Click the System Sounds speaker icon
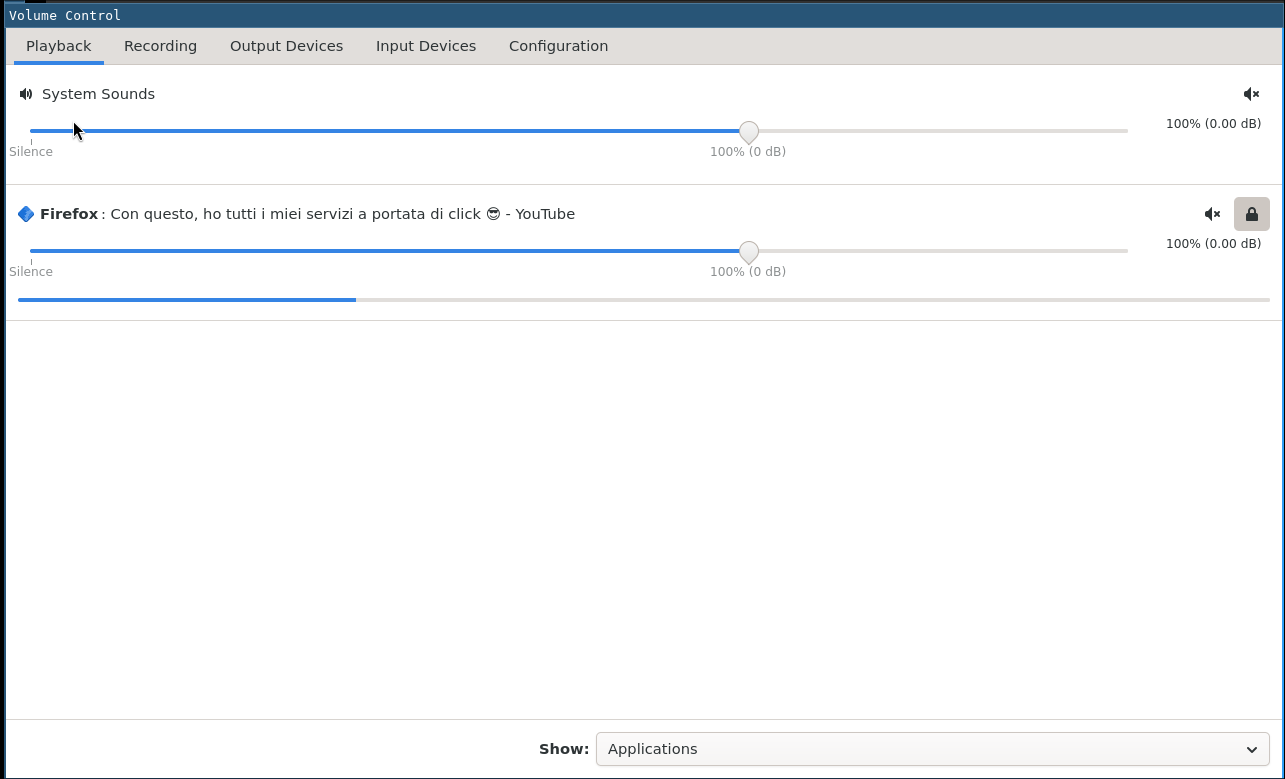 [26, 94]
